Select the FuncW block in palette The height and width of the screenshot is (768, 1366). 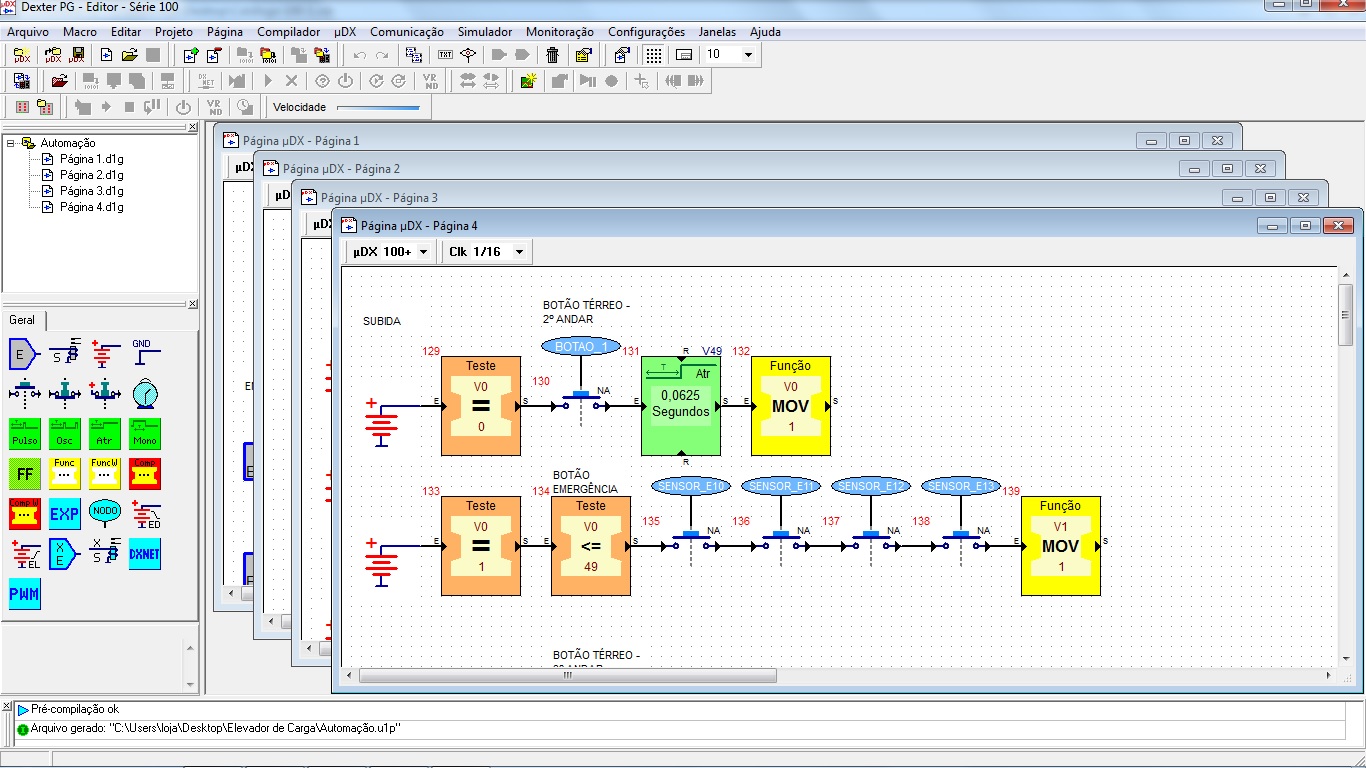coord(104,473)
